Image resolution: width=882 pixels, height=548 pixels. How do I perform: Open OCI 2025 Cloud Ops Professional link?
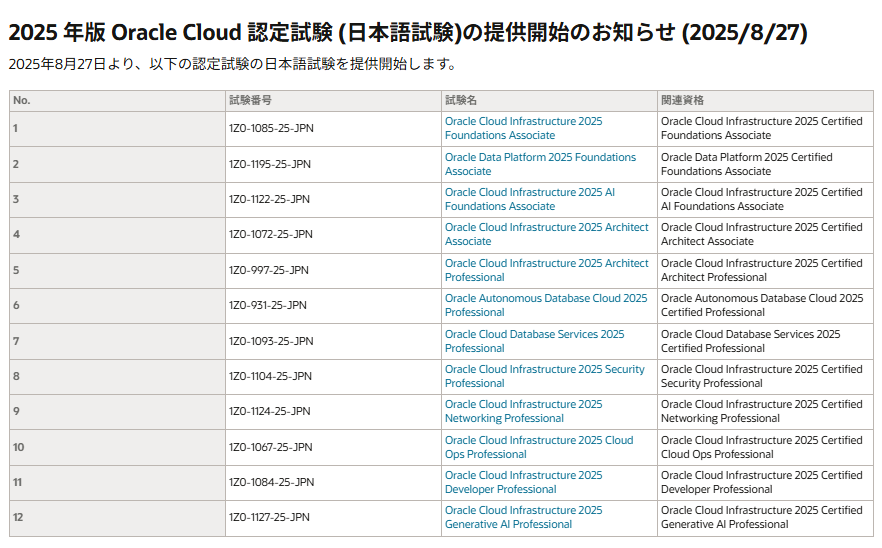pos(539,447)
